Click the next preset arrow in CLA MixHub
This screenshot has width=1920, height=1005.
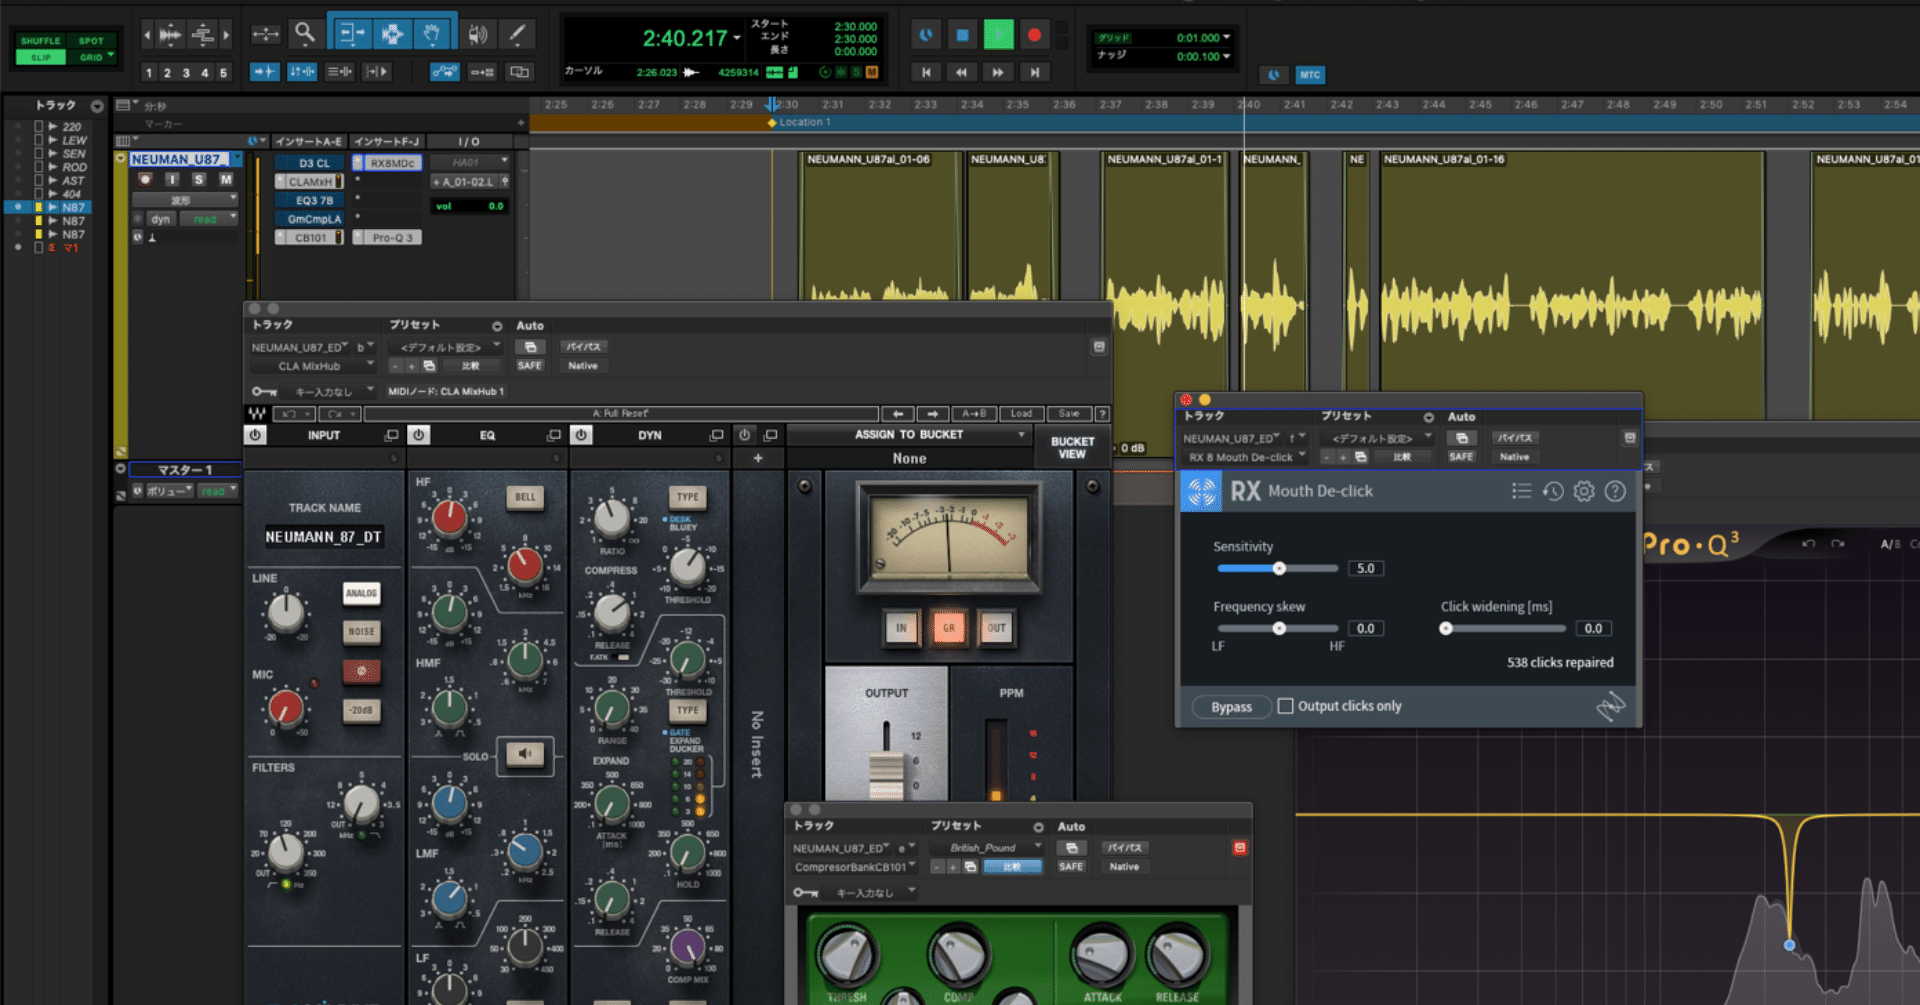(932, 413)
